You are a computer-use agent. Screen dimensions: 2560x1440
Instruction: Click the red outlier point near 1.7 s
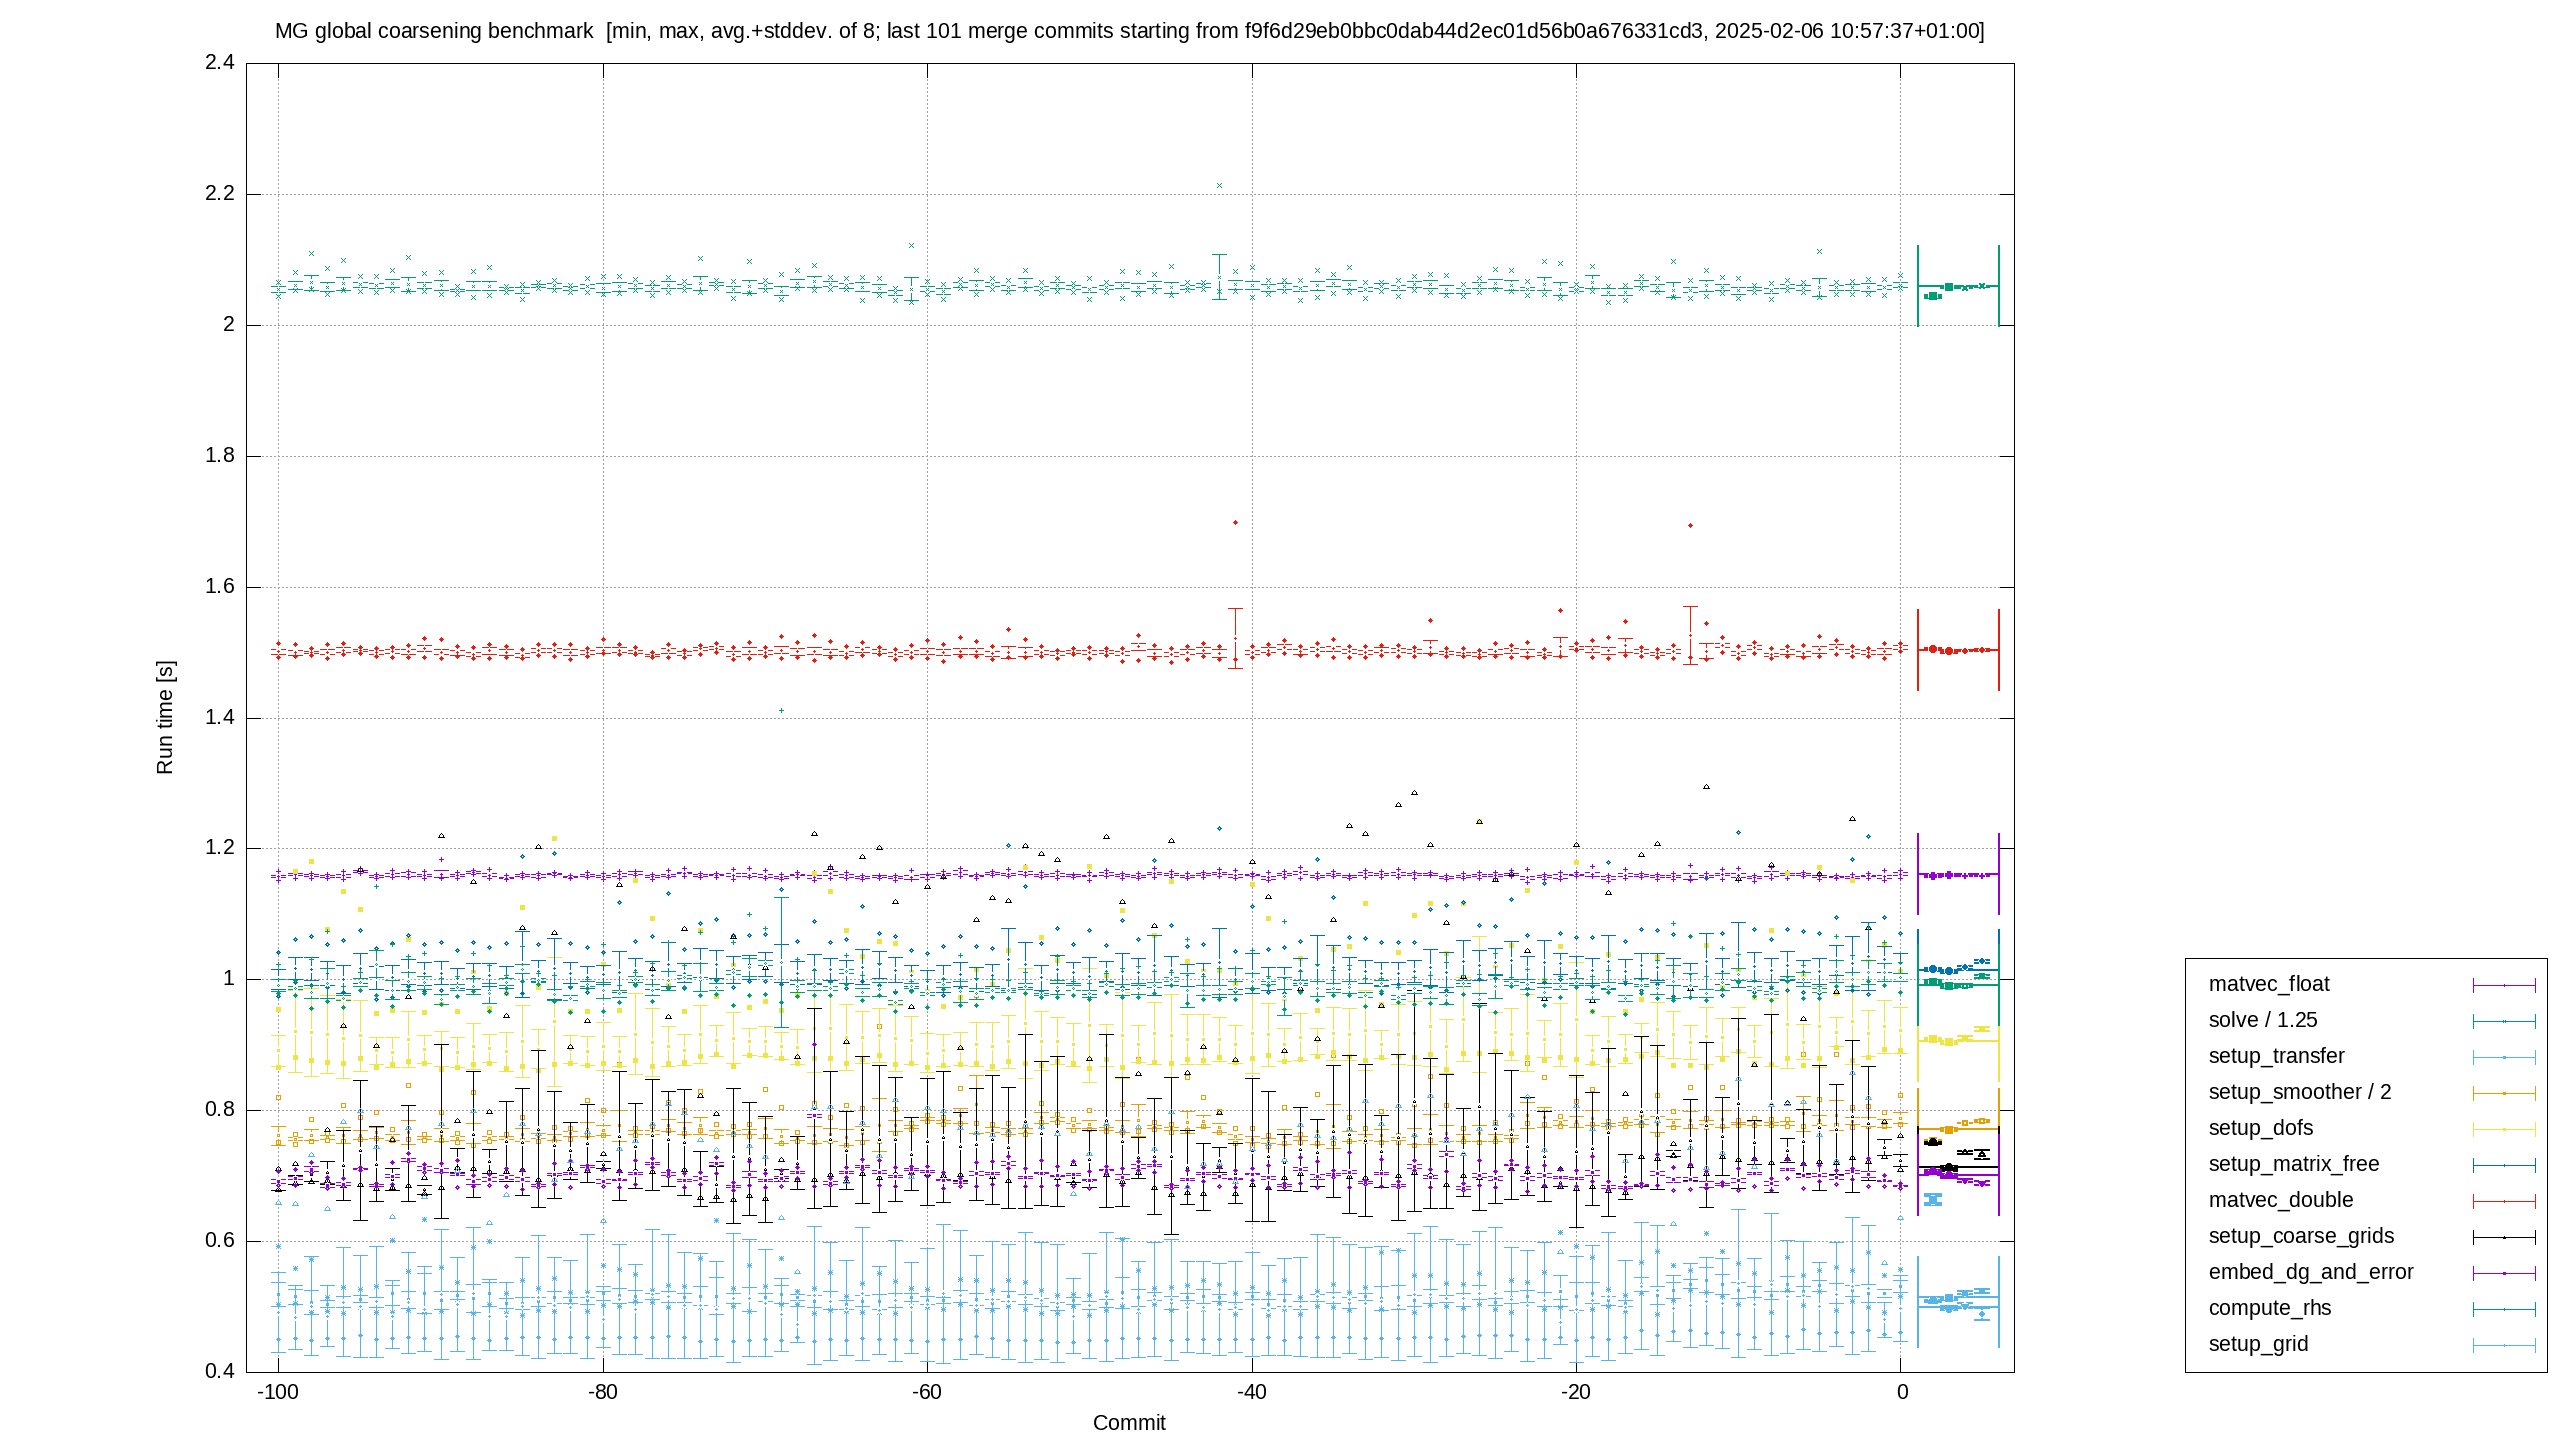(x=1235, y=522)
